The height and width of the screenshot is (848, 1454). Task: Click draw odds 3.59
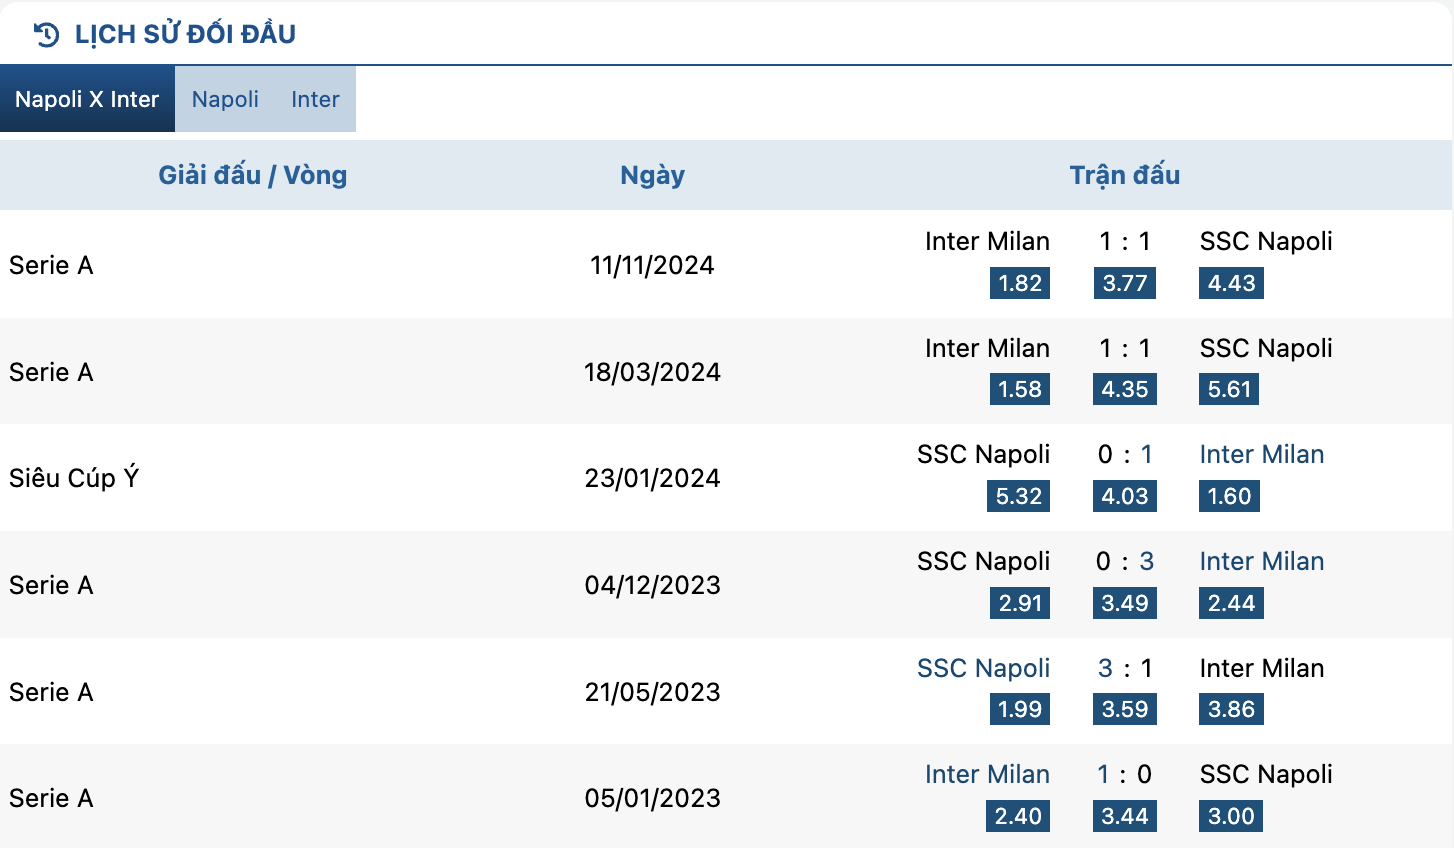coord(1125,709)
